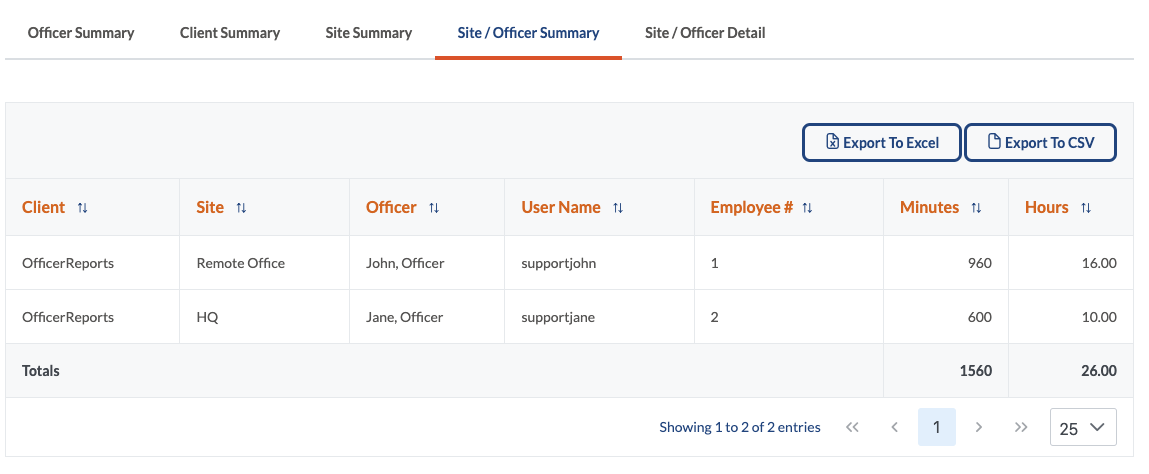Switch to Site Summary tab

[x=369, y=33]
